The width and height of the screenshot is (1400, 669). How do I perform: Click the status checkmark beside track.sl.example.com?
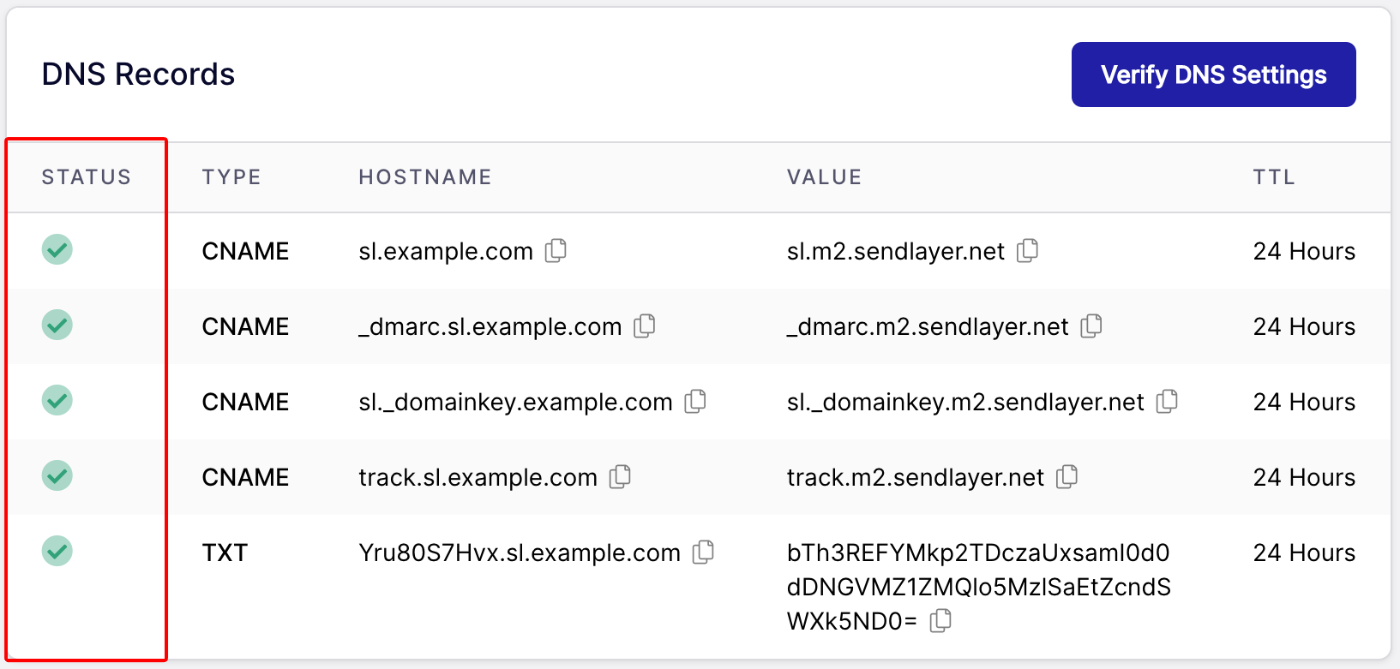[57, 477]
